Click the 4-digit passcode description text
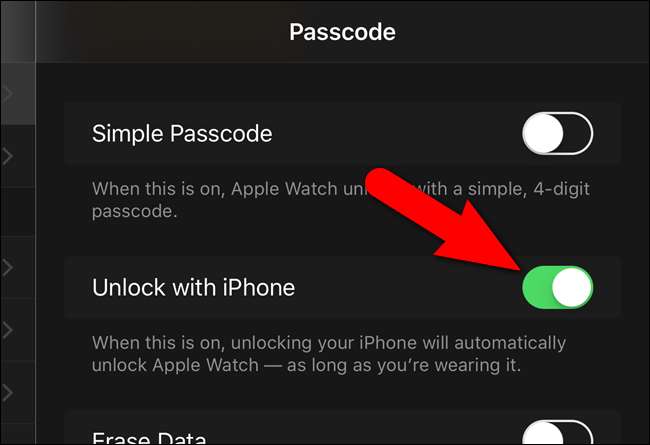Viewport: 650px width, 445px height. pyautogui.click(x=341, y=200)
